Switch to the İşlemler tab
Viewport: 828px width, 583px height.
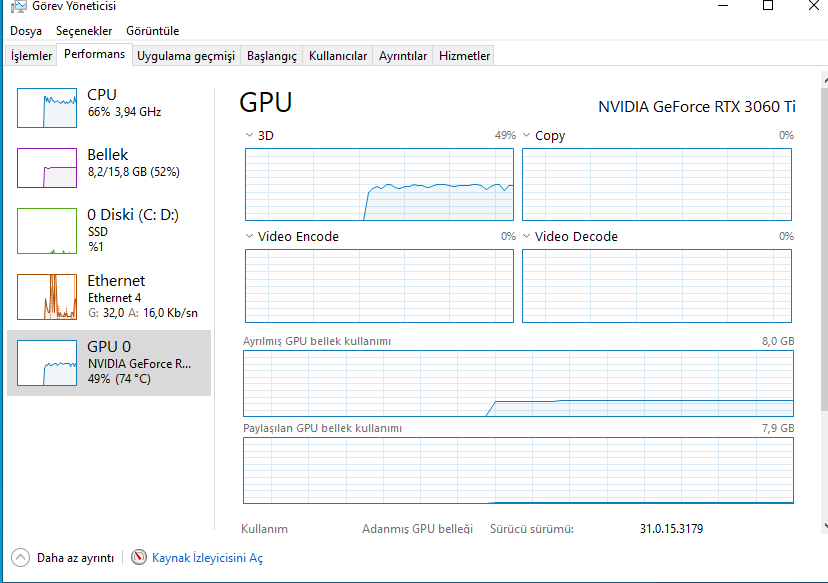pos(31,56)
